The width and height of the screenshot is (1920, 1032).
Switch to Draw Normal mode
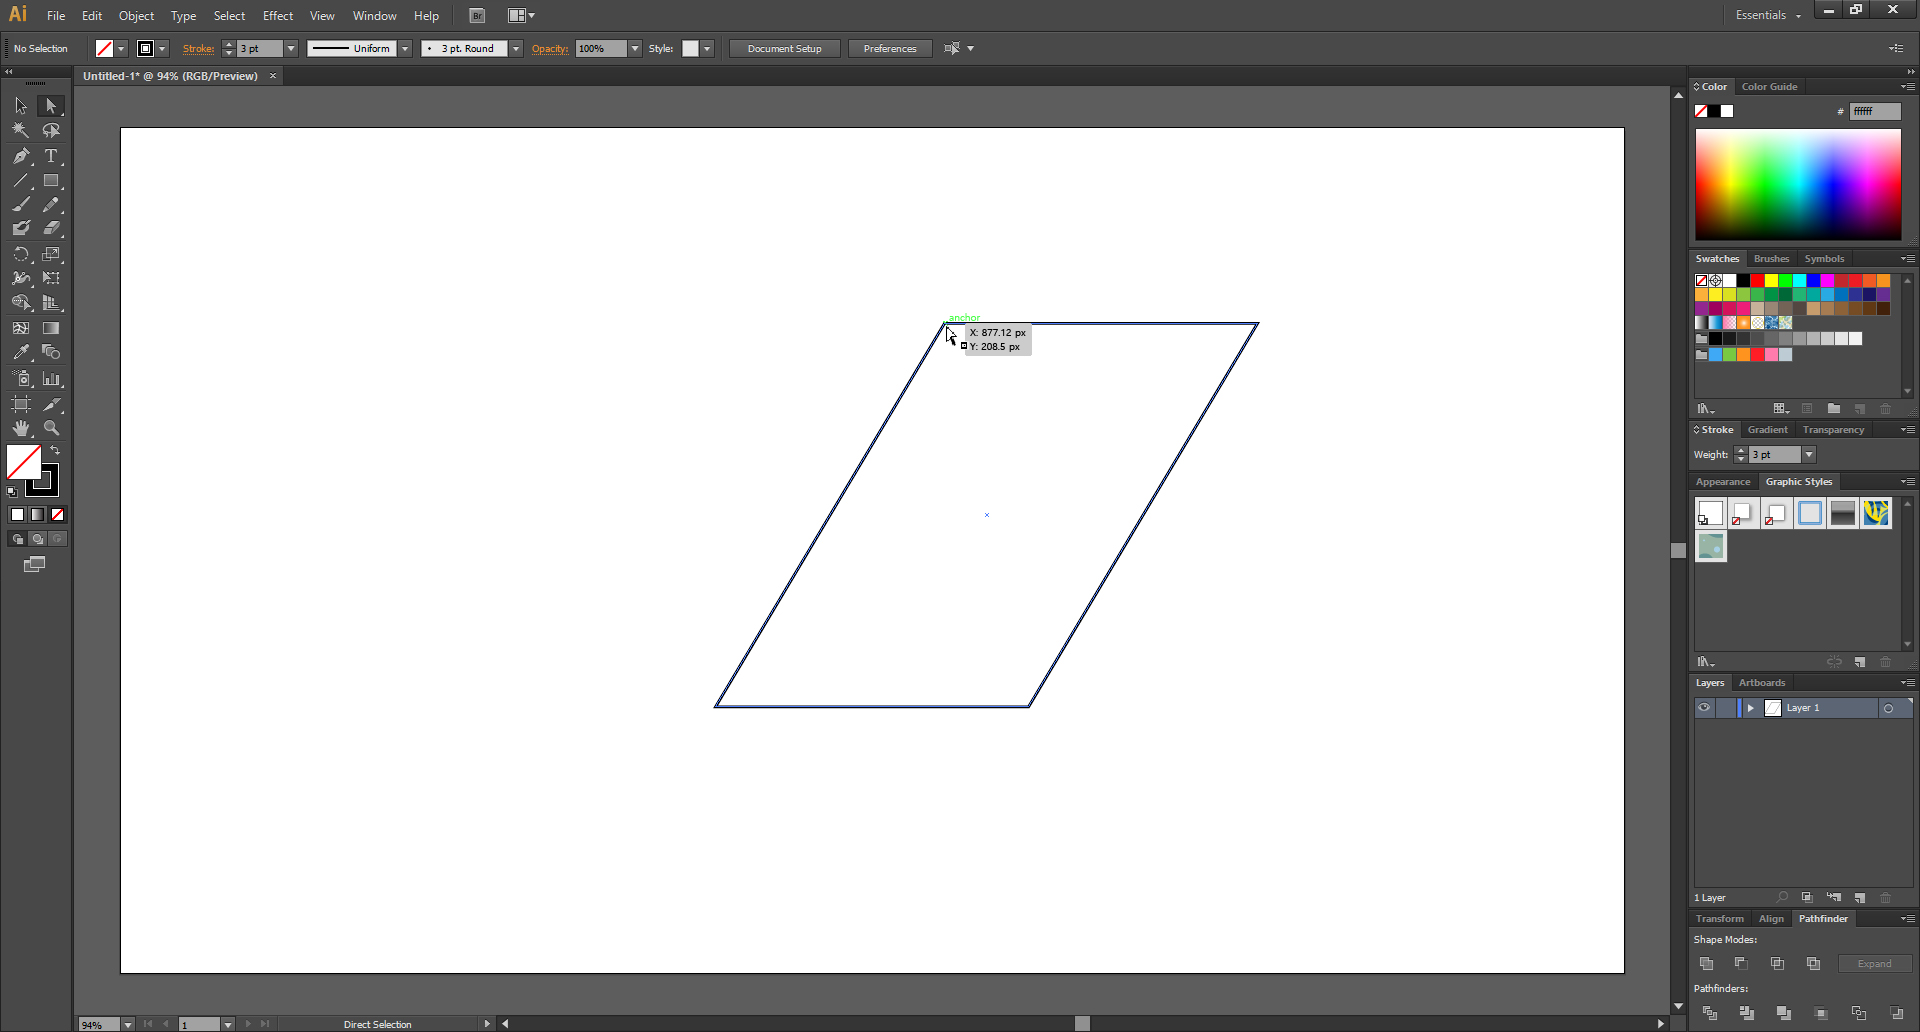(17, 539)
